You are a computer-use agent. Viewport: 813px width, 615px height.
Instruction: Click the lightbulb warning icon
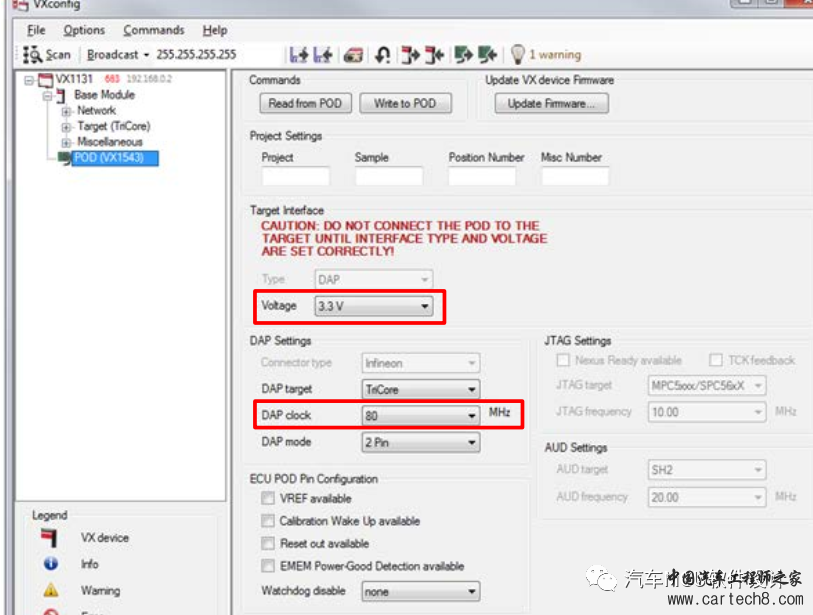517,54
